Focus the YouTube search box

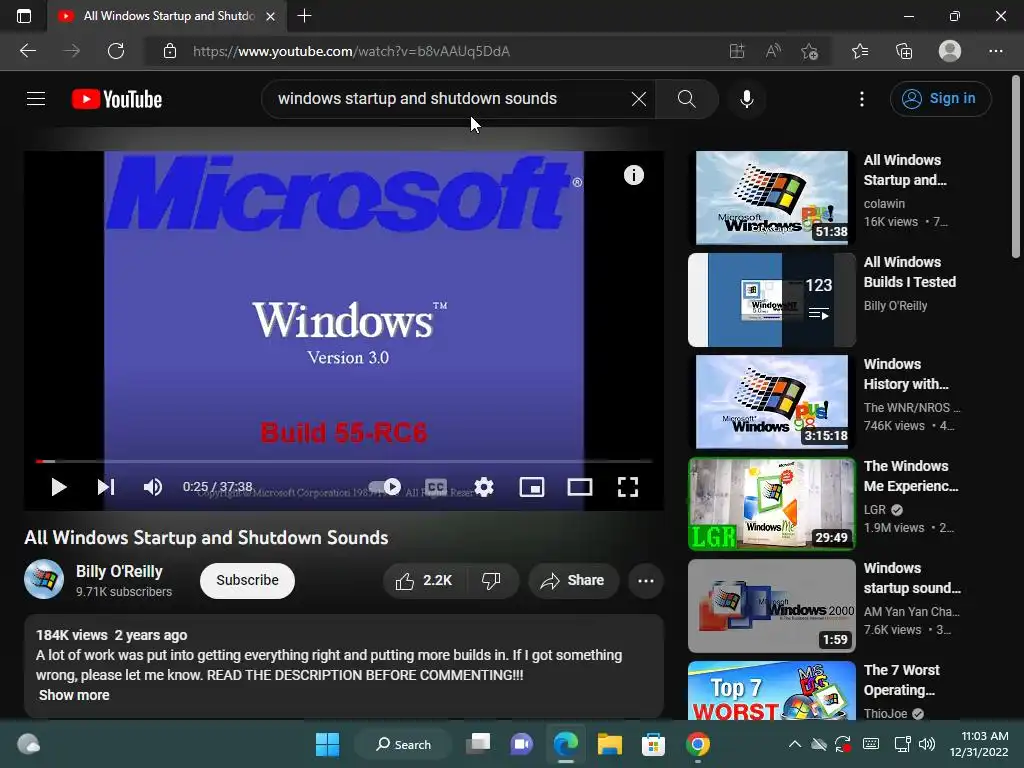click(x=451, y=99)
